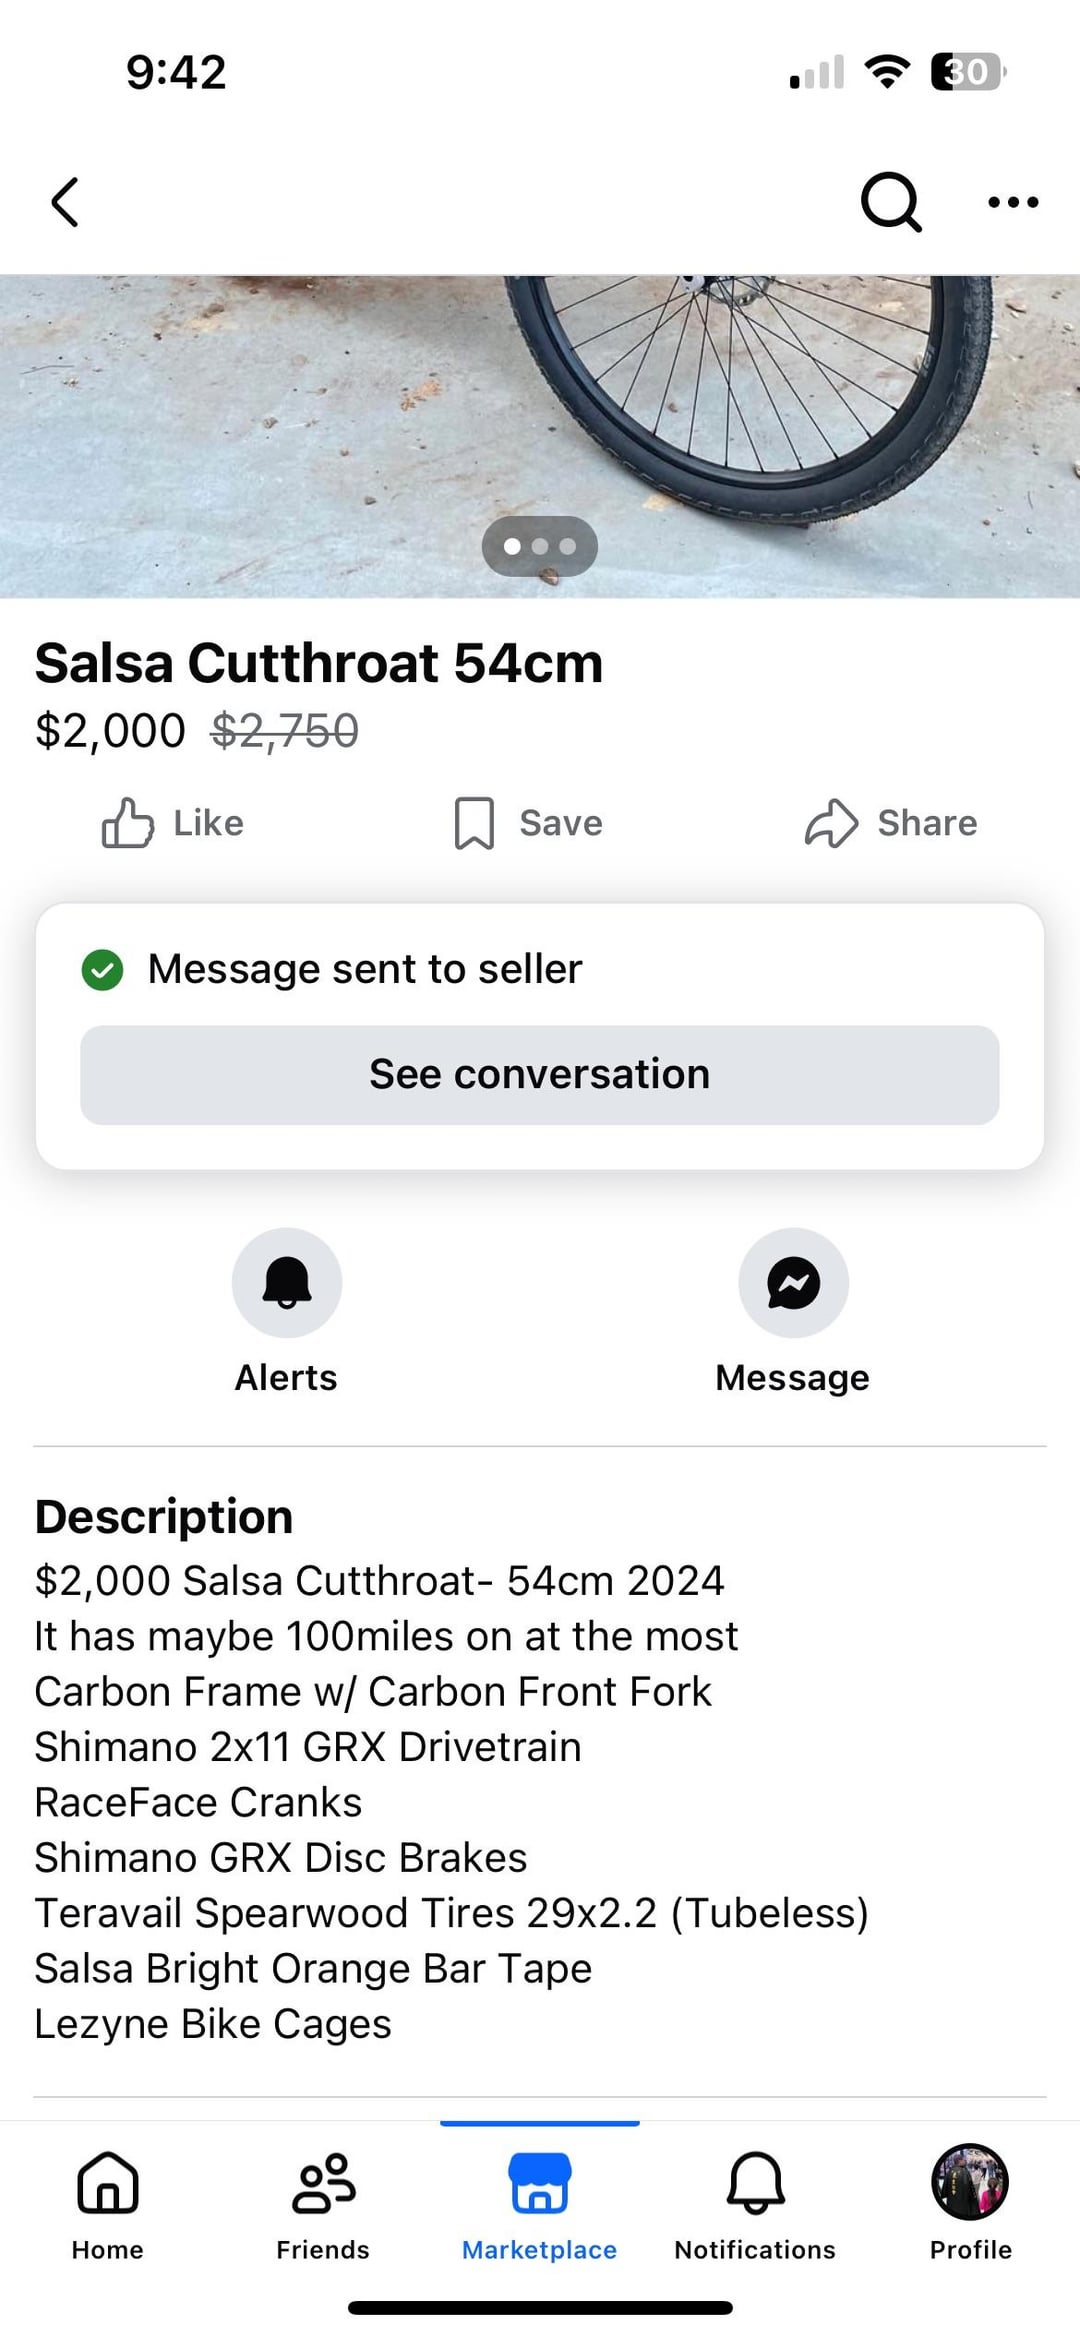Share the listing via arrow icon

pos(890,823)
